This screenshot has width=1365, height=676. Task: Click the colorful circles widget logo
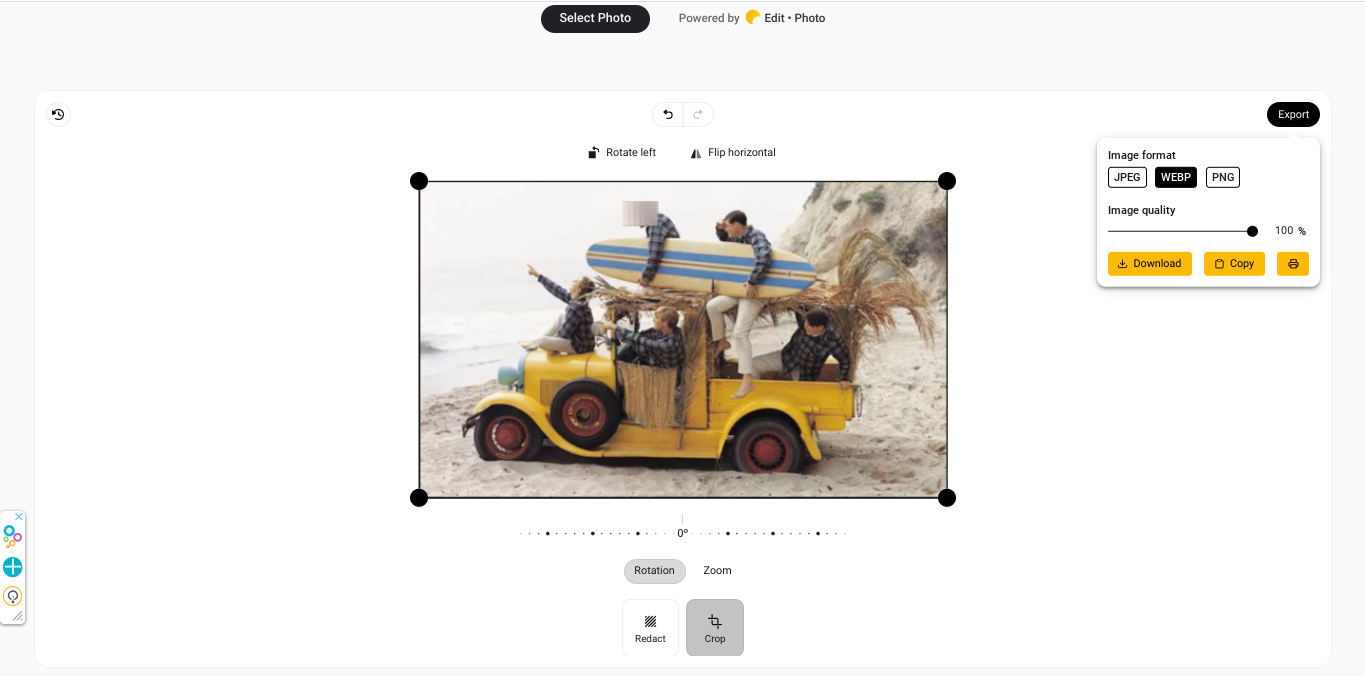pos(12,537)
